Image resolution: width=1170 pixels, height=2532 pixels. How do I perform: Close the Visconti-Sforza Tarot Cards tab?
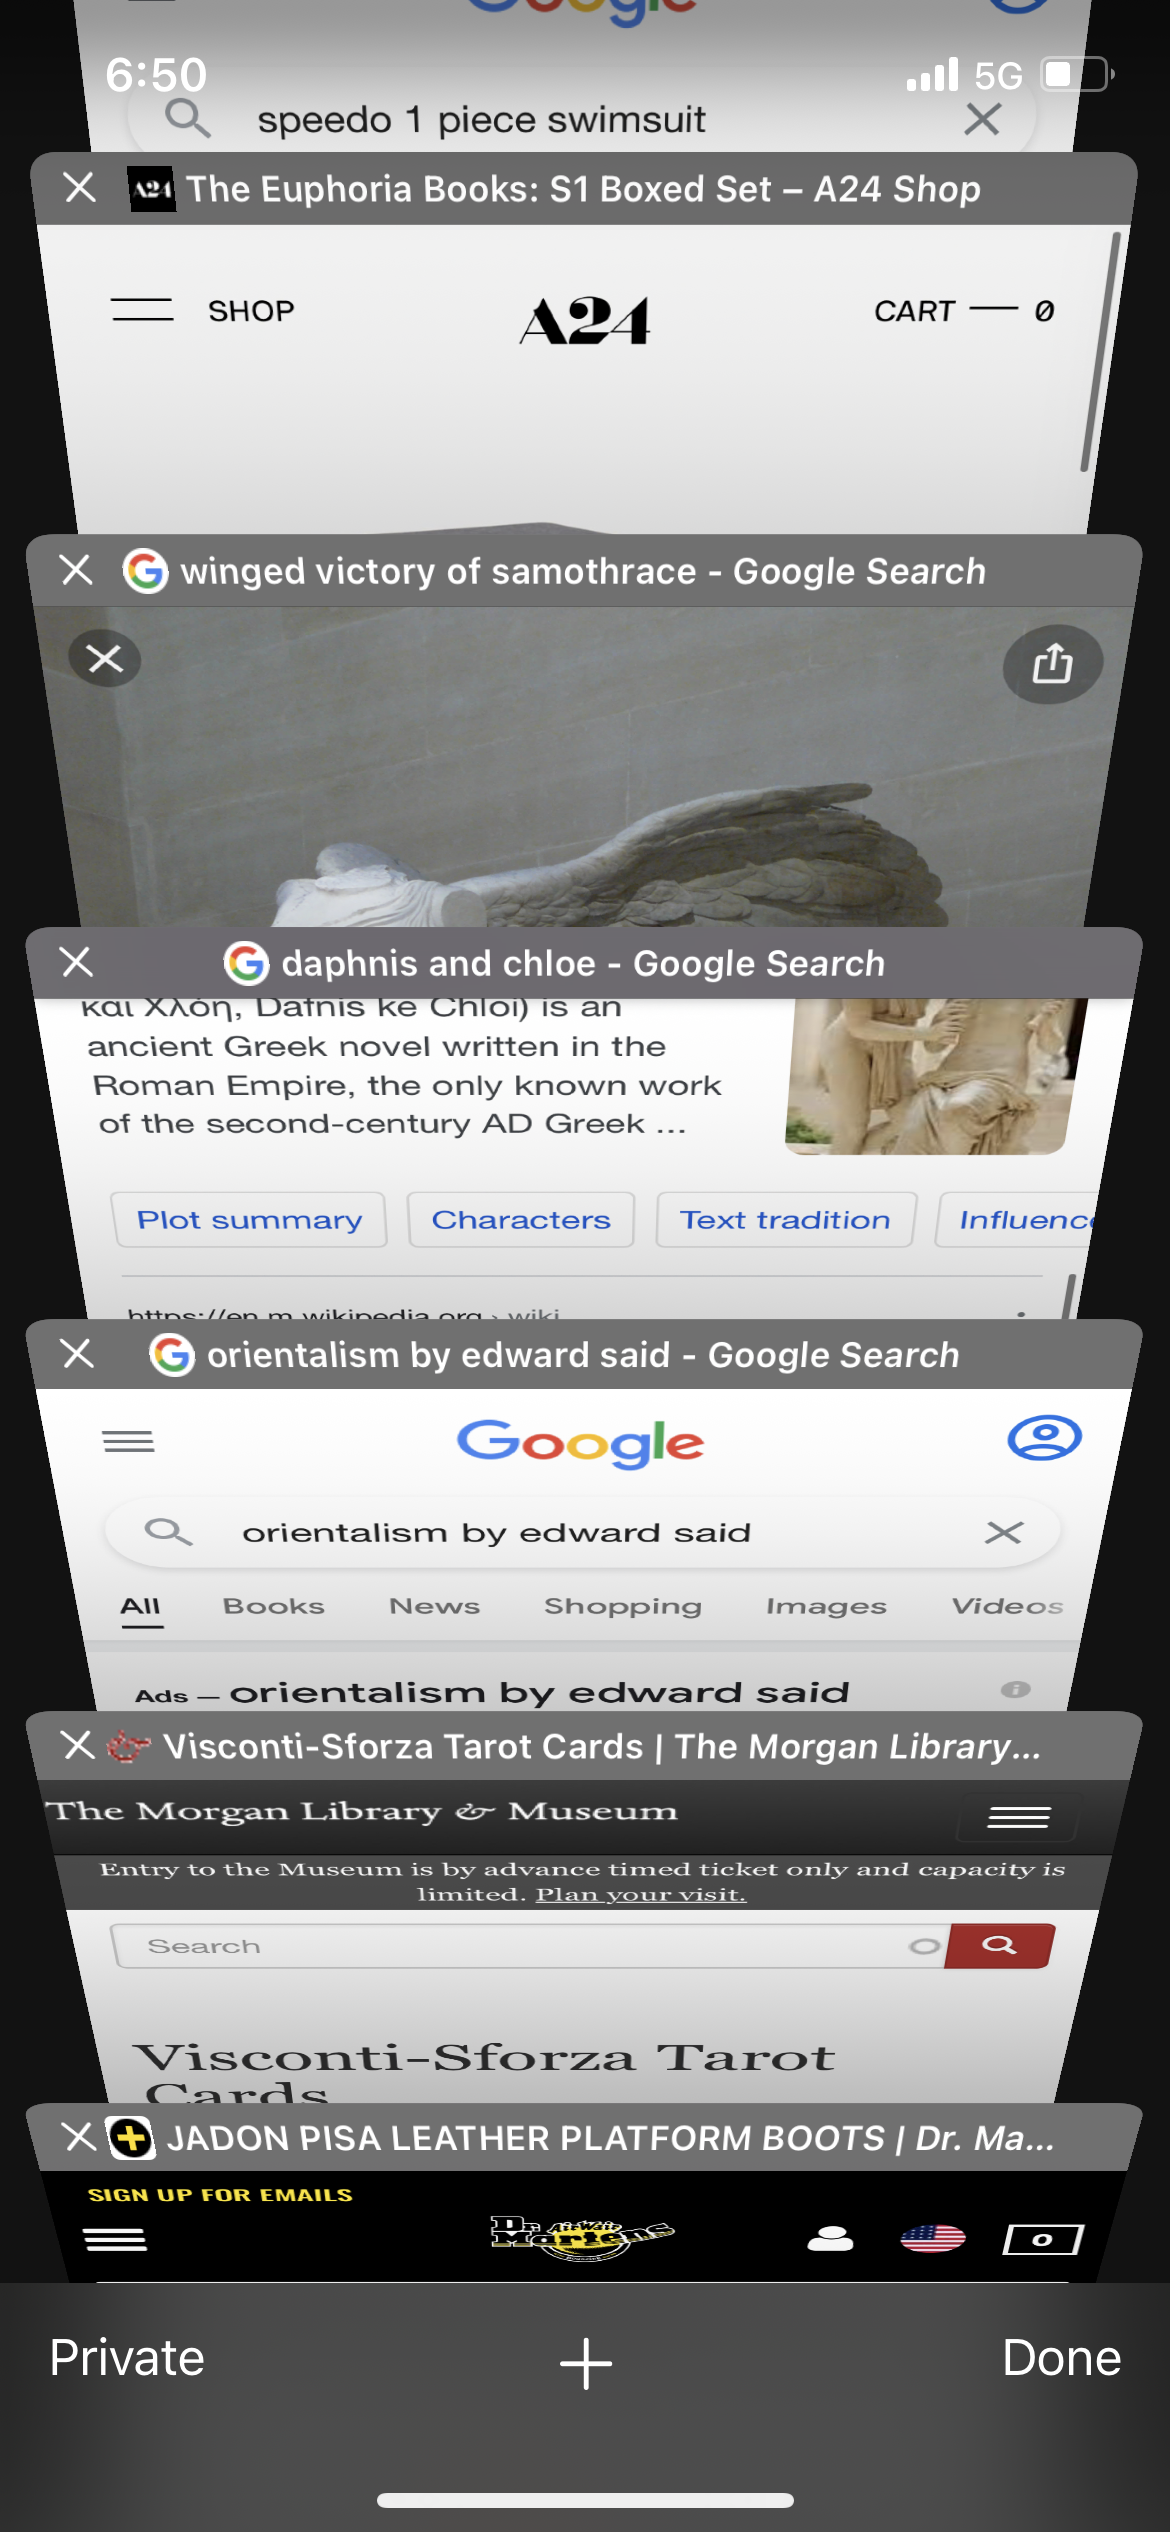click(77, 1745)
